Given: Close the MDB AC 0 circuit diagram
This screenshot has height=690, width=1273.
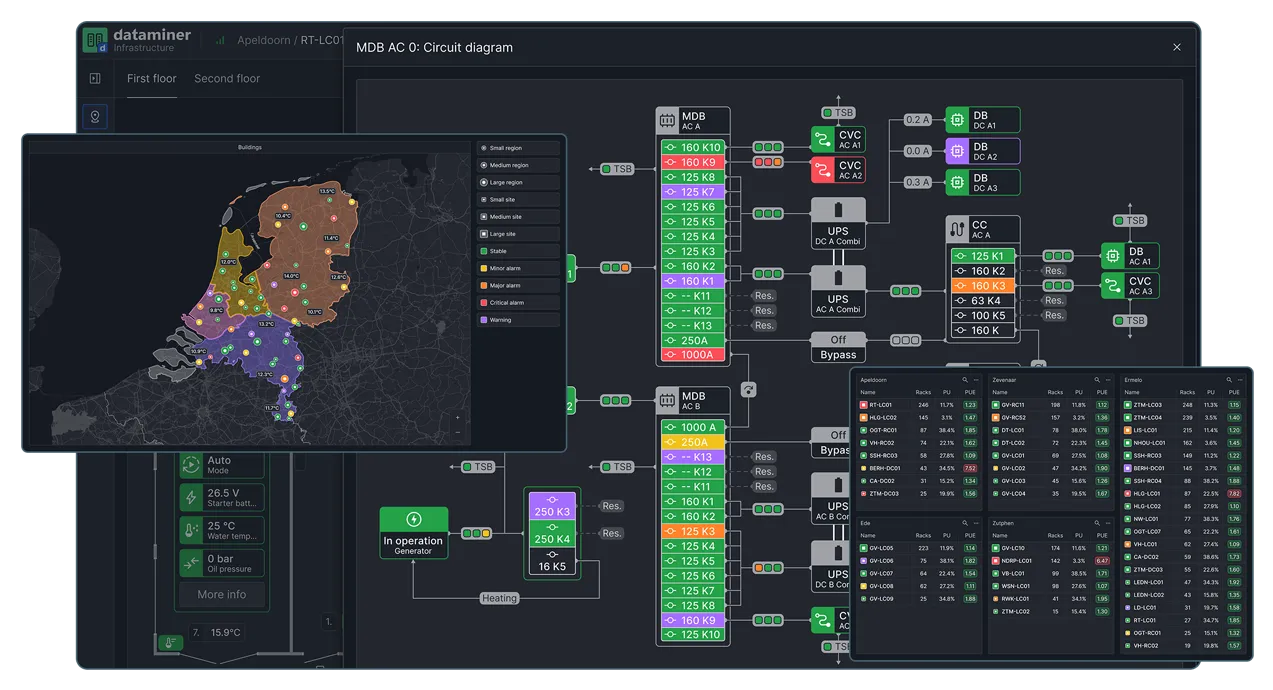Looking at the screenshot, I should pyautogui.click(x=1177, y=47).
